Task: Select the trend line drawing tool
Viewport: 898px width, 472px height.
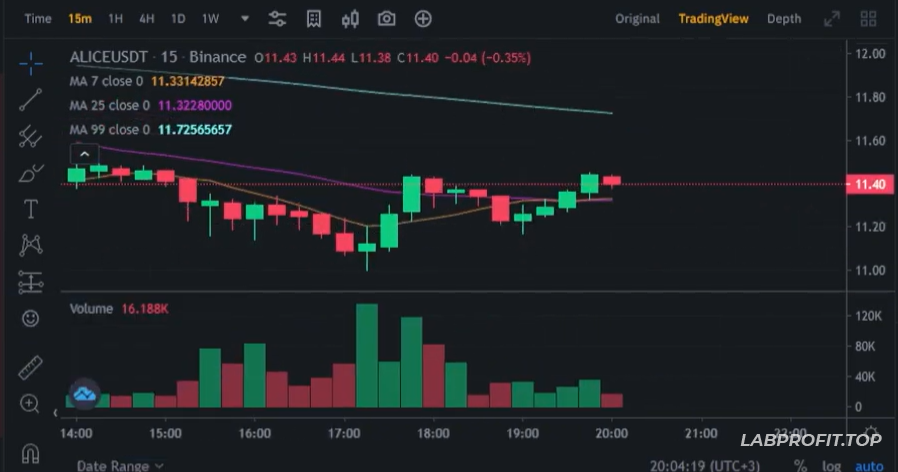Action: point(31,99)
